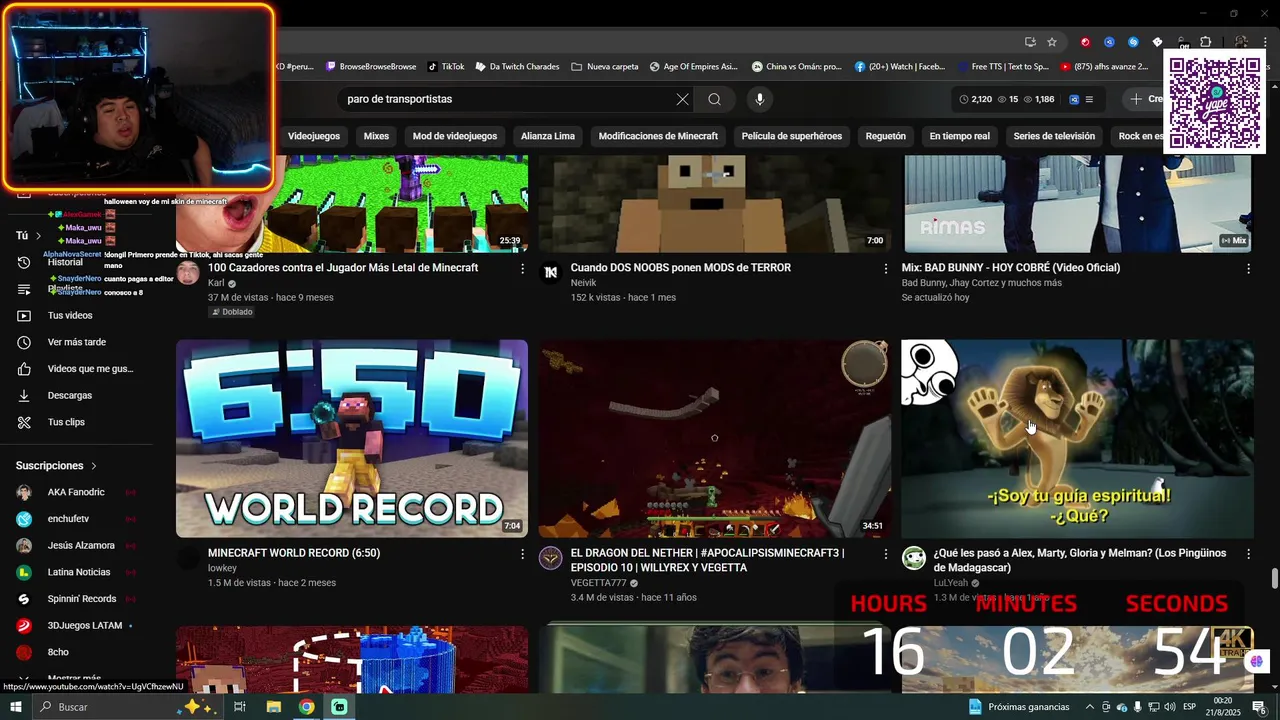Open TikTok bookmark

pyautogui.click(x=446, y=67)
